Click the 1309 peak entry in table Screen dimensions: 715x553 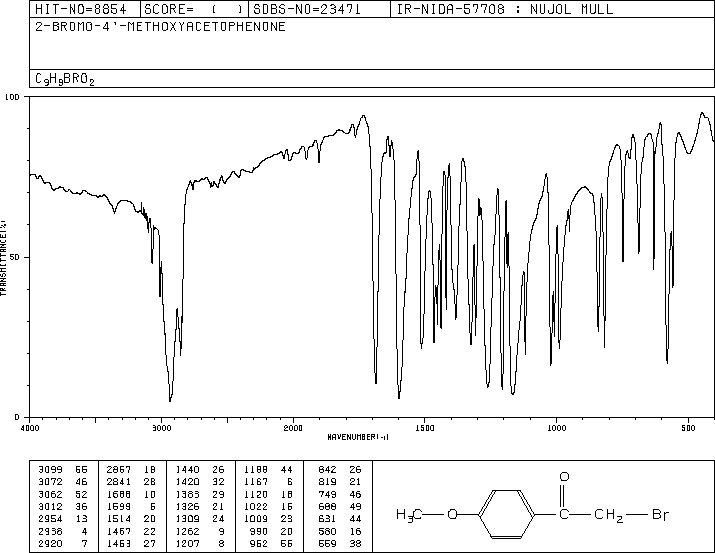(200, 519)
